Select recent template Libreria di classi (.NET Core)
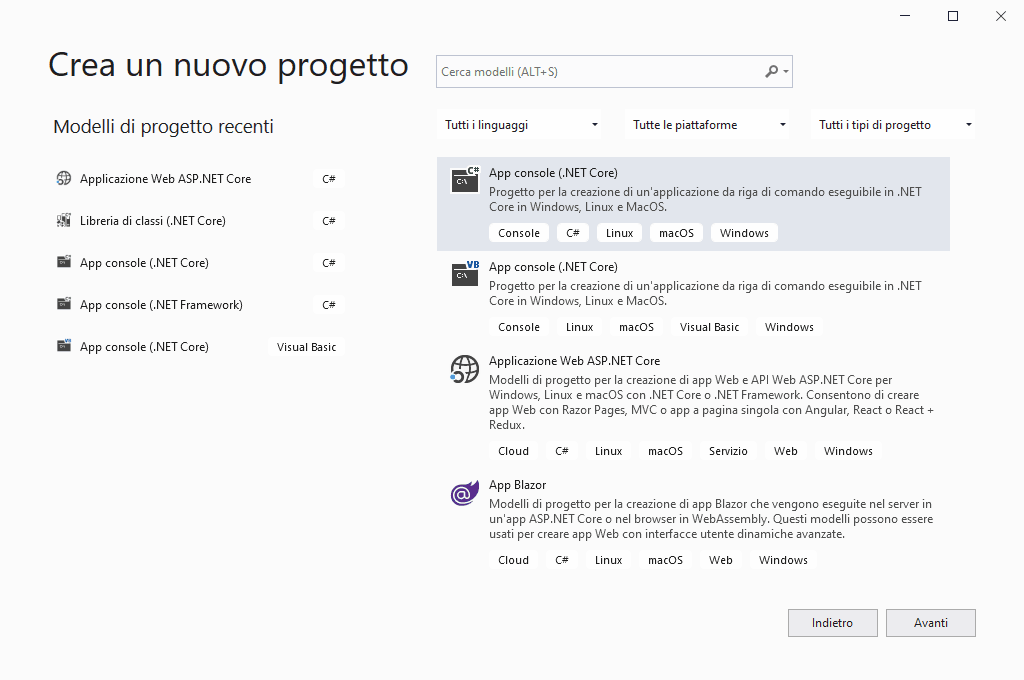This screenshot has height=680, width=1024. pyautogui.click(x=200, y=220)
